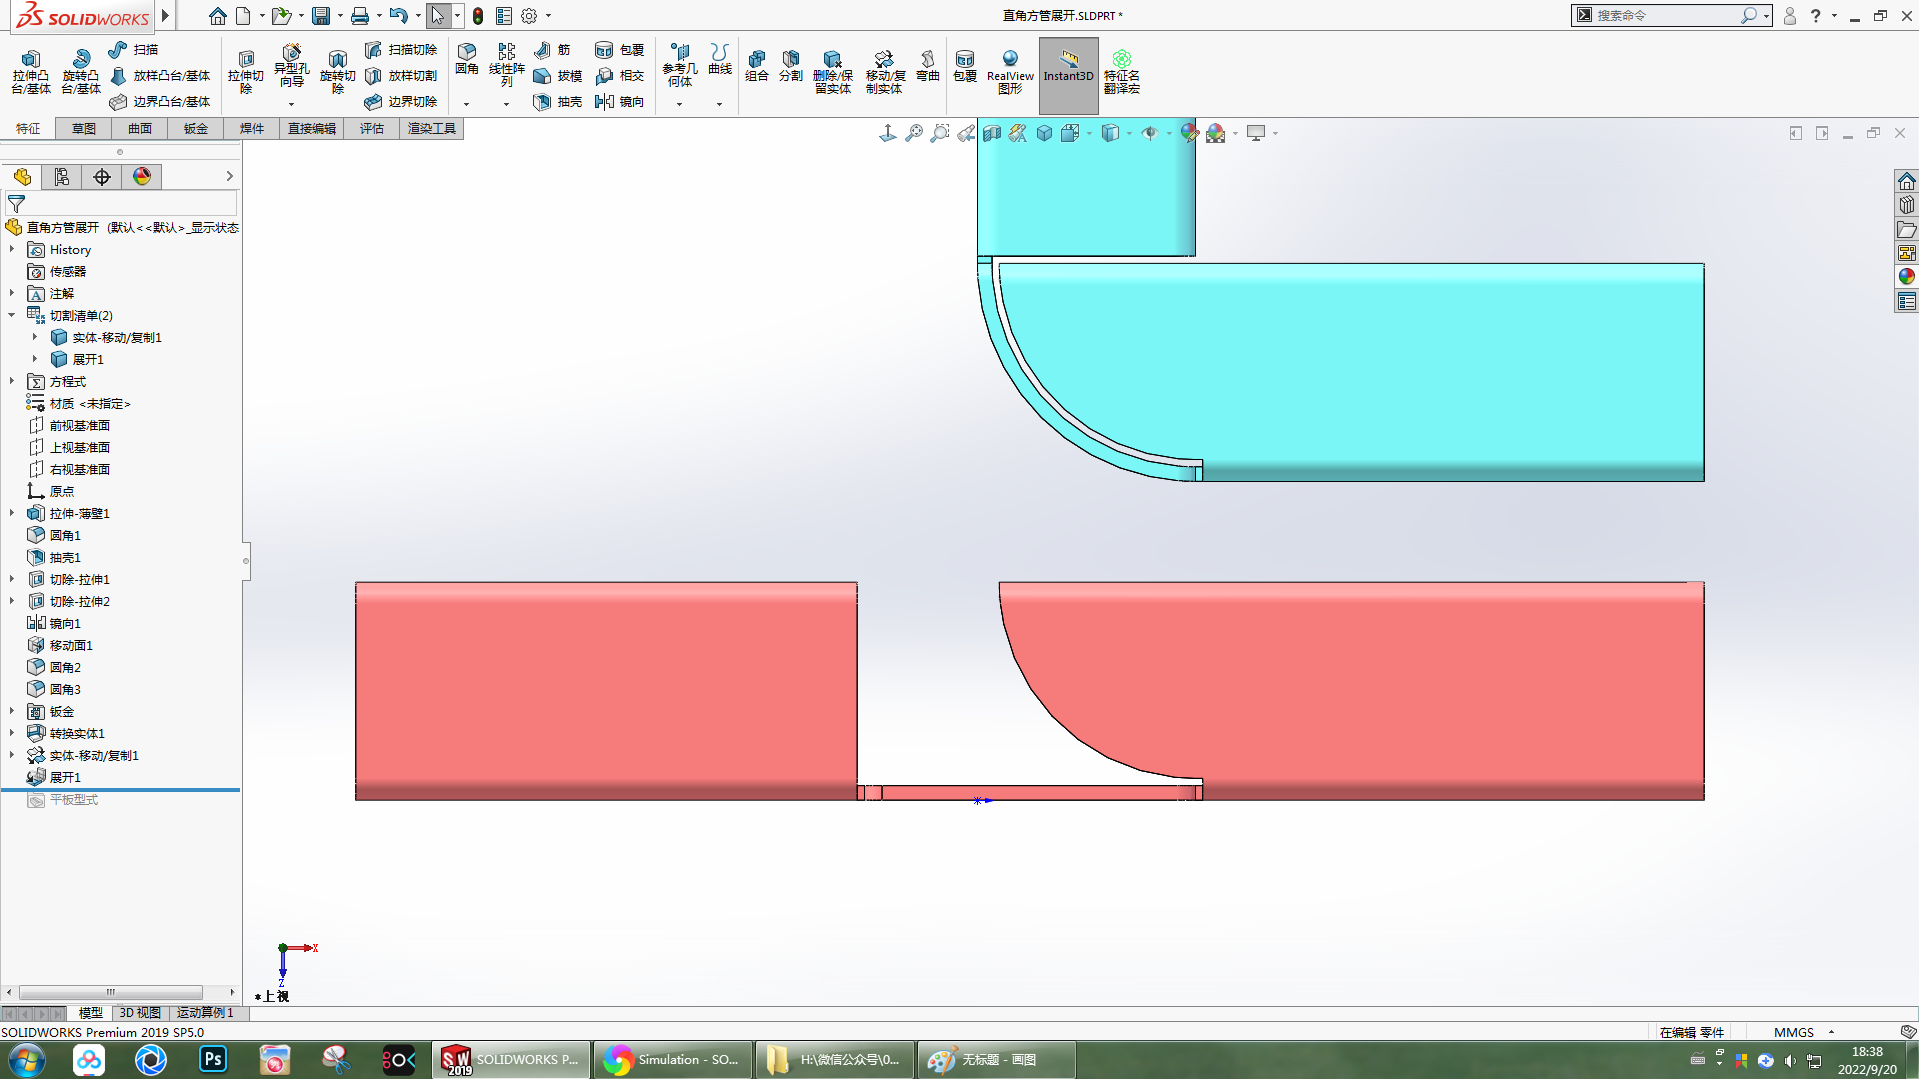The height and width of the screenshot is (1079, 1919).
Task: Select the 旋转切除 revolved cut tool
Action: pyautogui.click(x=337, y=70)
